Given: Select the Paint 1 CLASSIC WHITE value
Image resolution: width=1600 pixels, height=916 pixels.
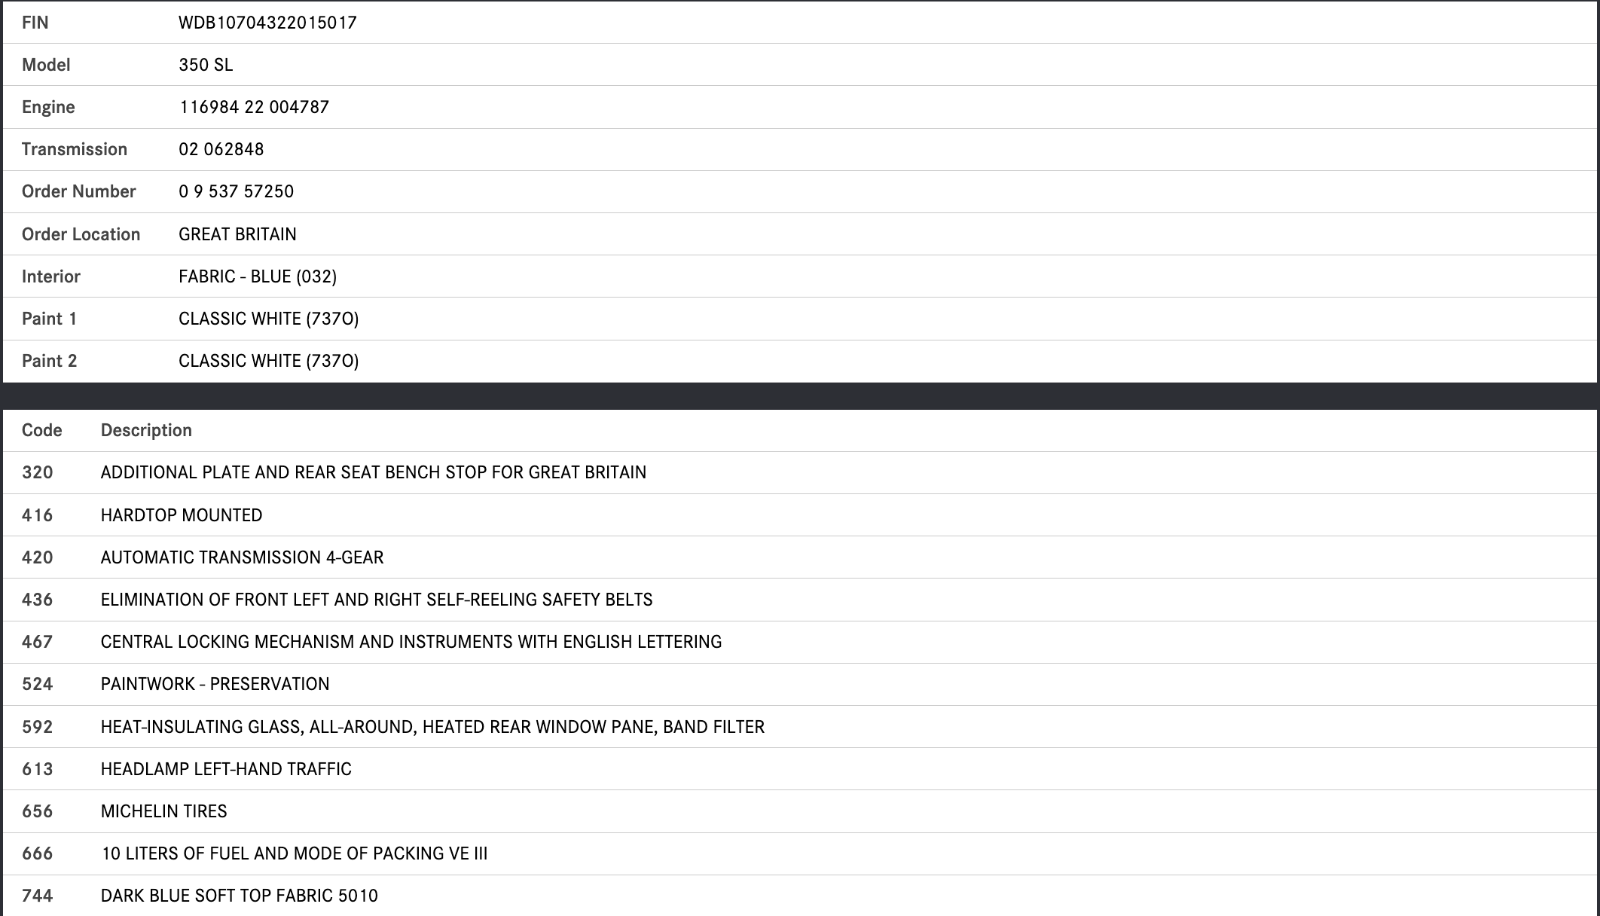Looking at the screenshot, I should coord(268,319).
